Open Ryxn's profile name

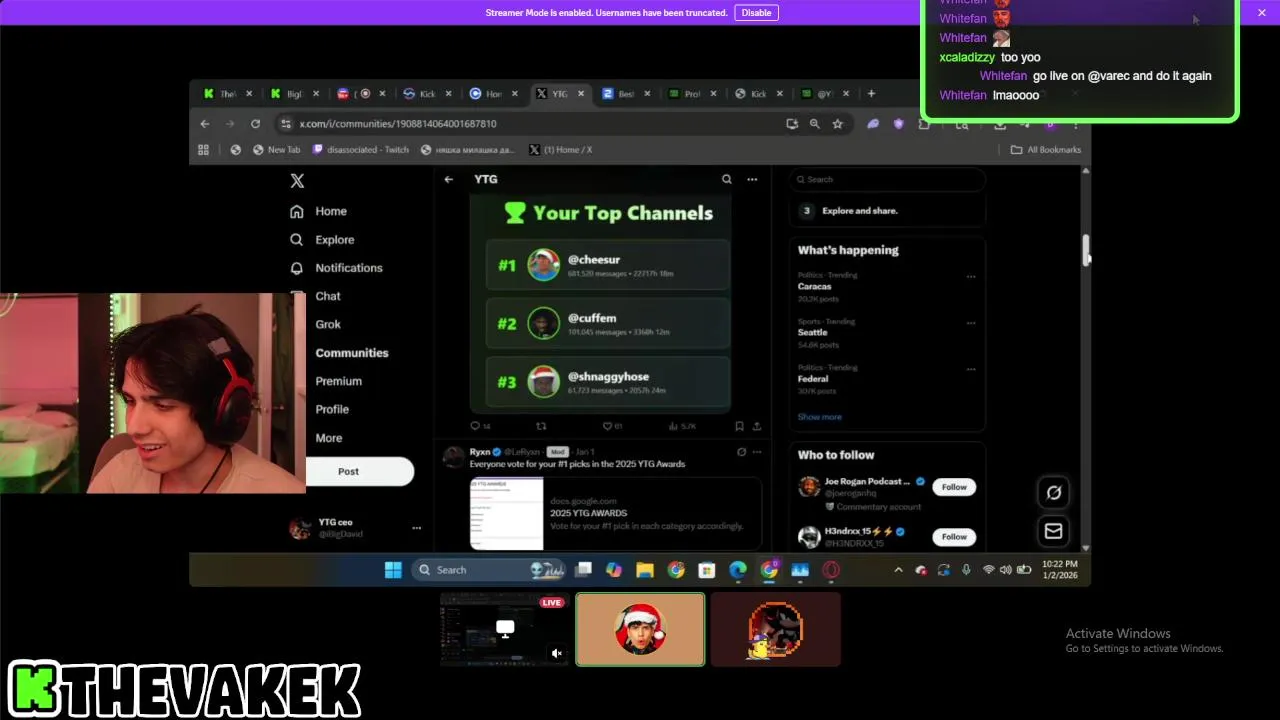pos(480,452)
